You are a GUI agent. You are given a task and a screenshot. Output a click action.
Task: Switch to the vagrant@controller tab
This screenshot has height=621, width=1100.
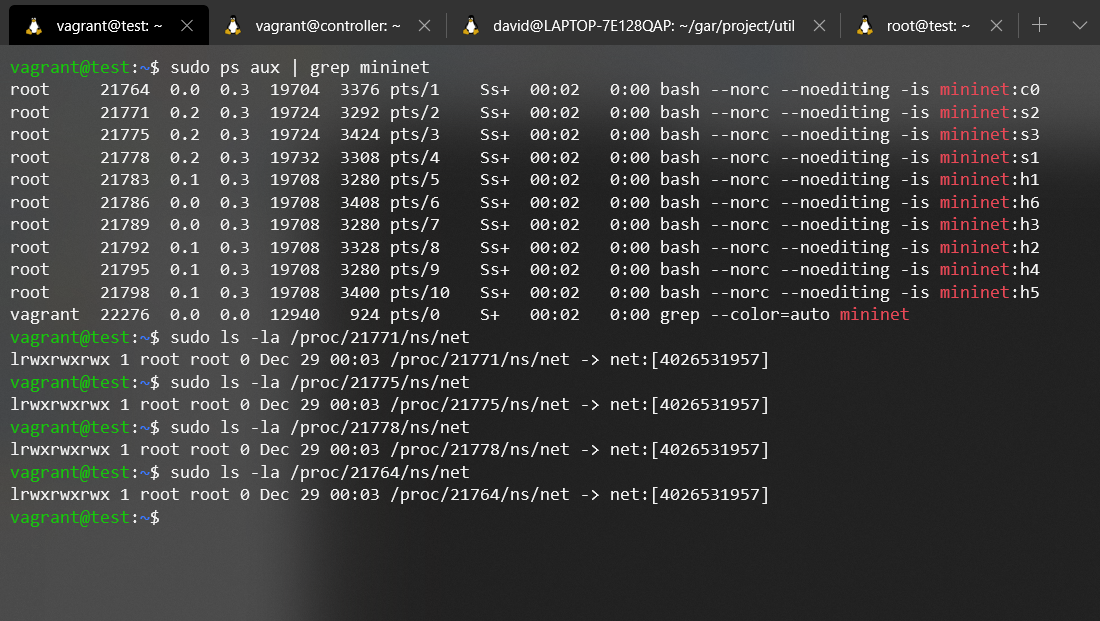click(x=328, y=26)
